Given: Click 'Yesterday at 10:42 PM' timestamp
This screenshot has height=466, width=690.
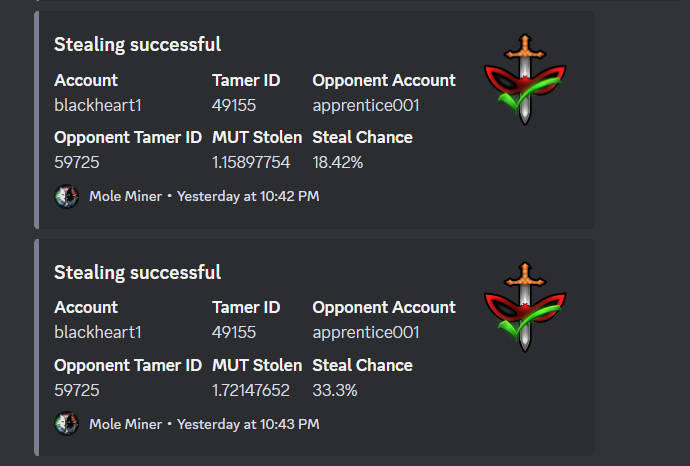Looking at the screenshot, I should [248, 196].
